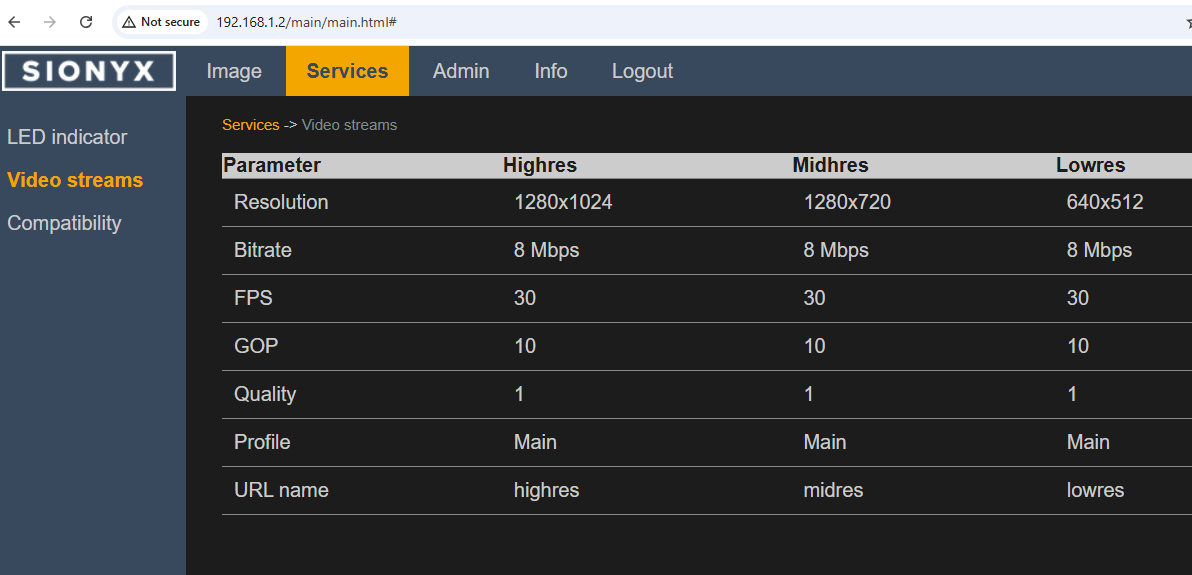Screen dimensions: 1192x575
Task: Click the Midres Profile Main value
Action: click(x=825, y=442)
